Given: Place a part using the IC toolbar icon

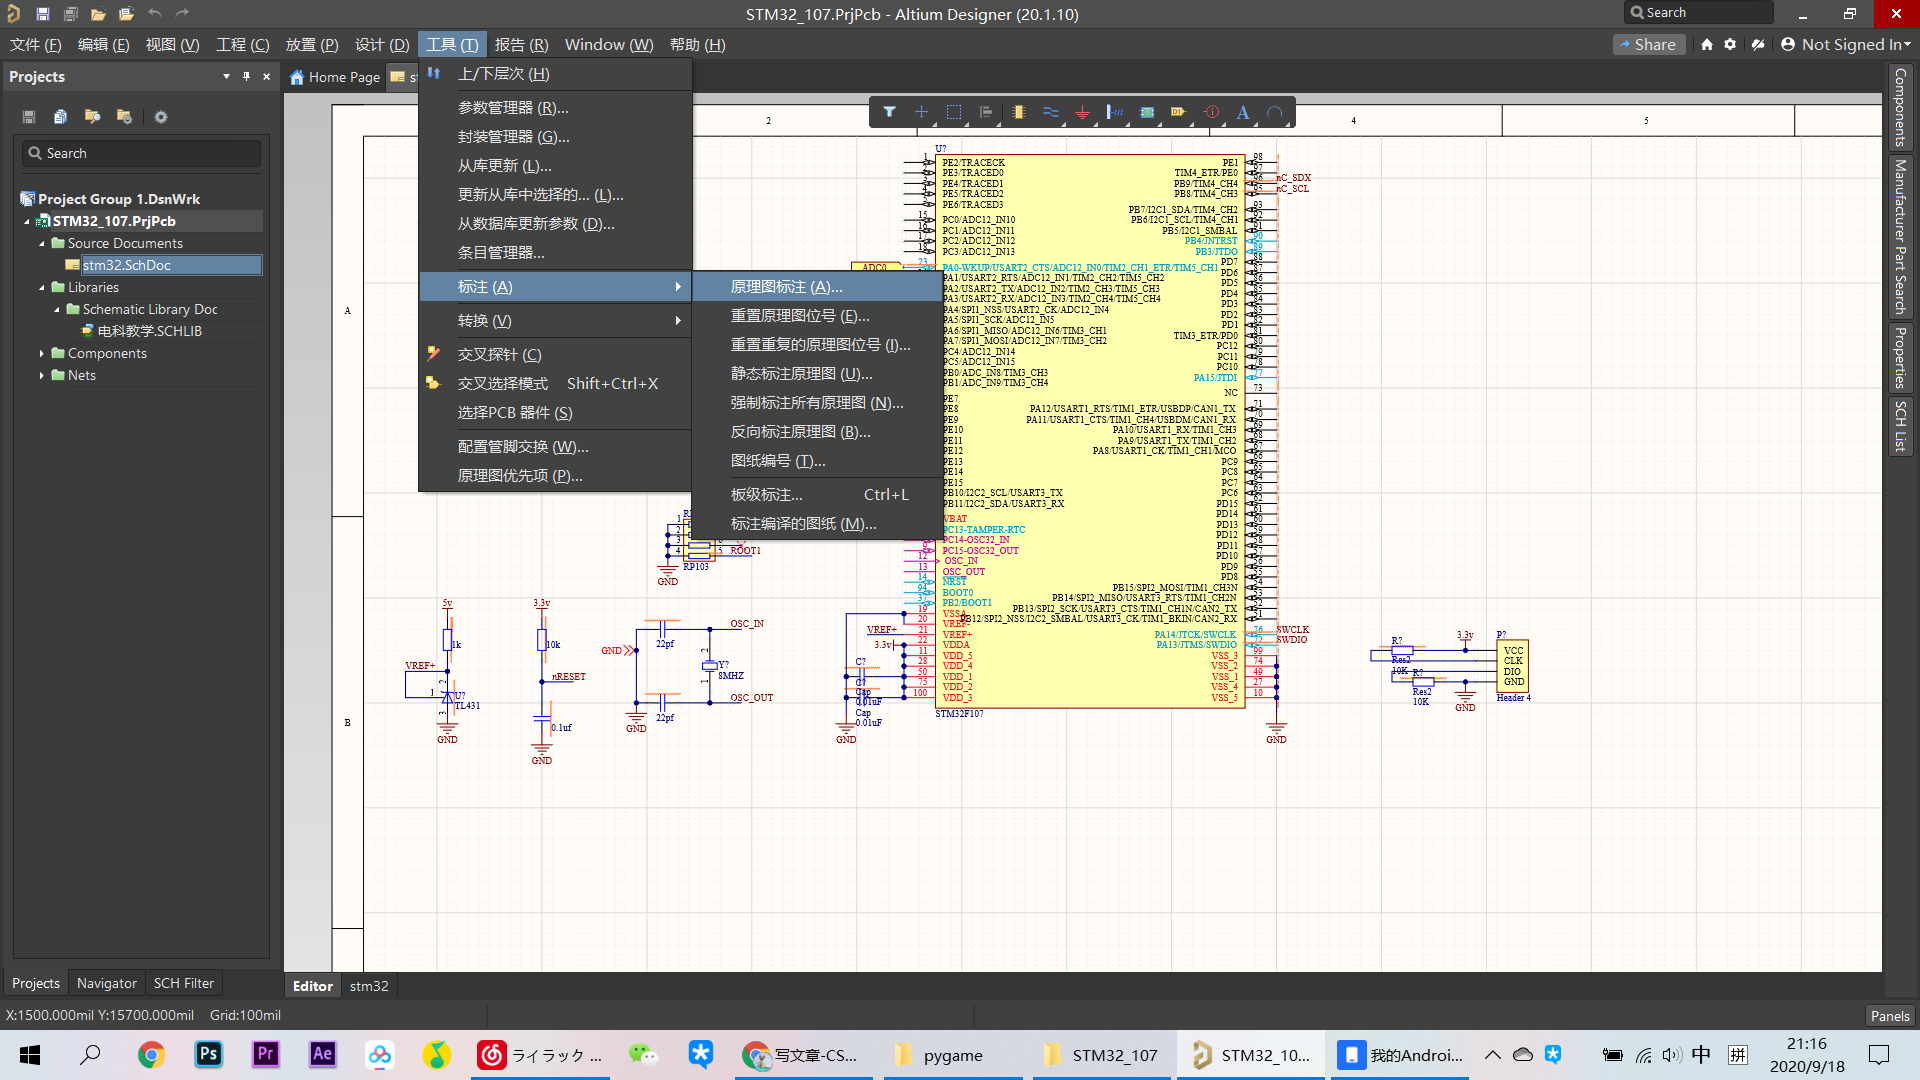Looking at the screenshot, I should [1019, 112].
